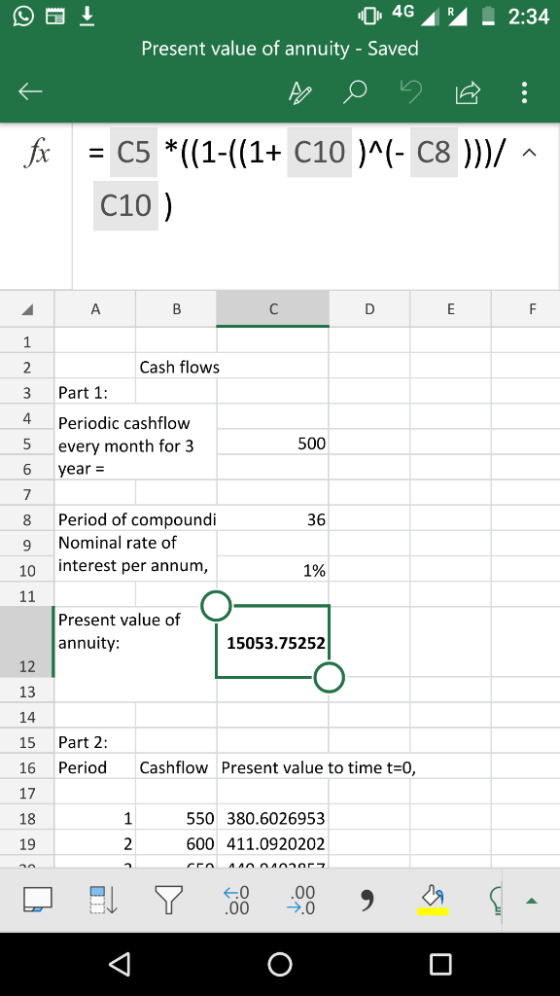
Task: Select column B header
Action: pos(177,309)
